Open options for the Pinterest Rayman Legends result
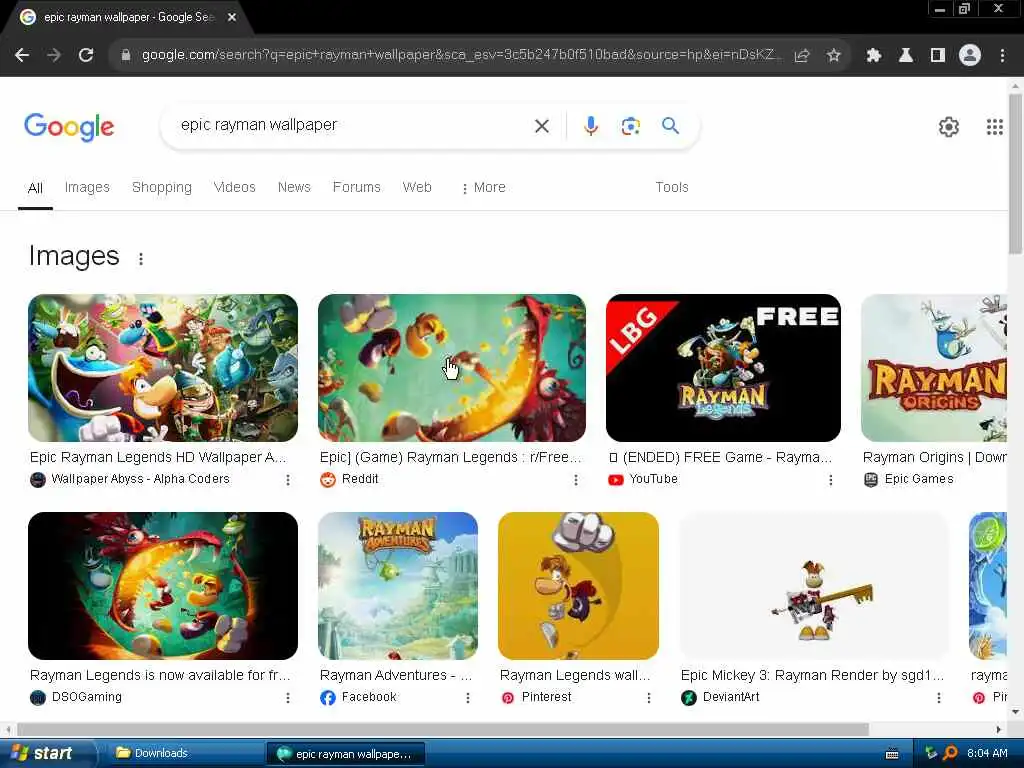Screen dimensions: 1024x768 [x=649, y=698]
